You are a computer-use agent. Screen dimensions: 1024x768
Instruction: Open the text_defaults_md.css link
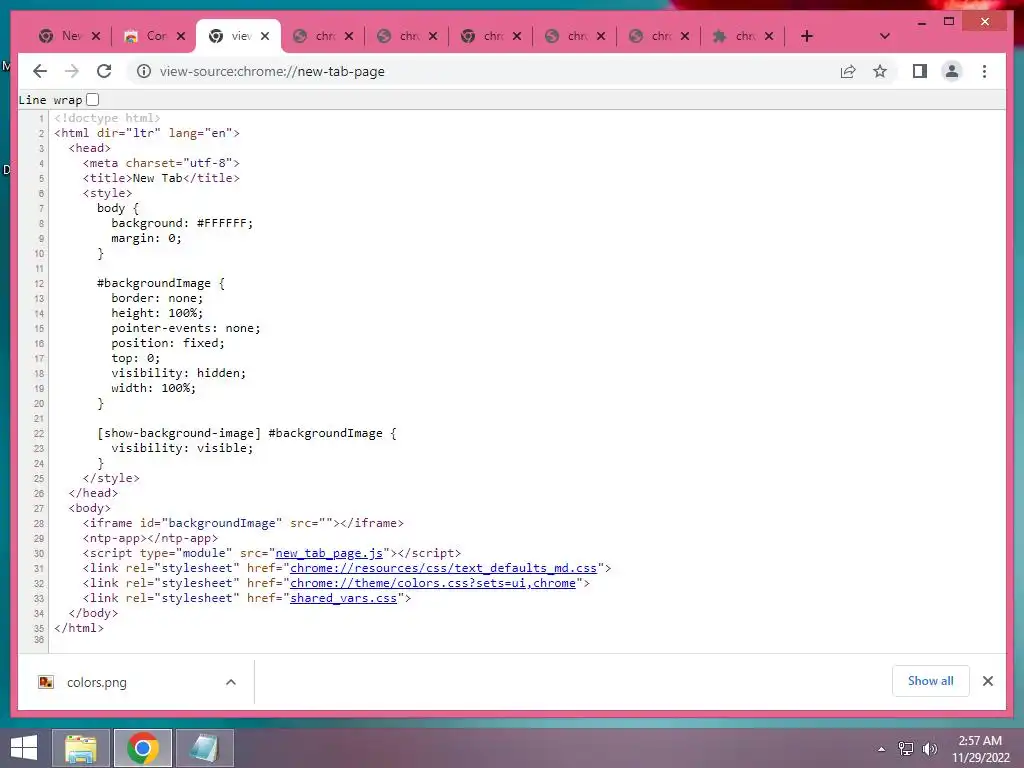(443, 568)
